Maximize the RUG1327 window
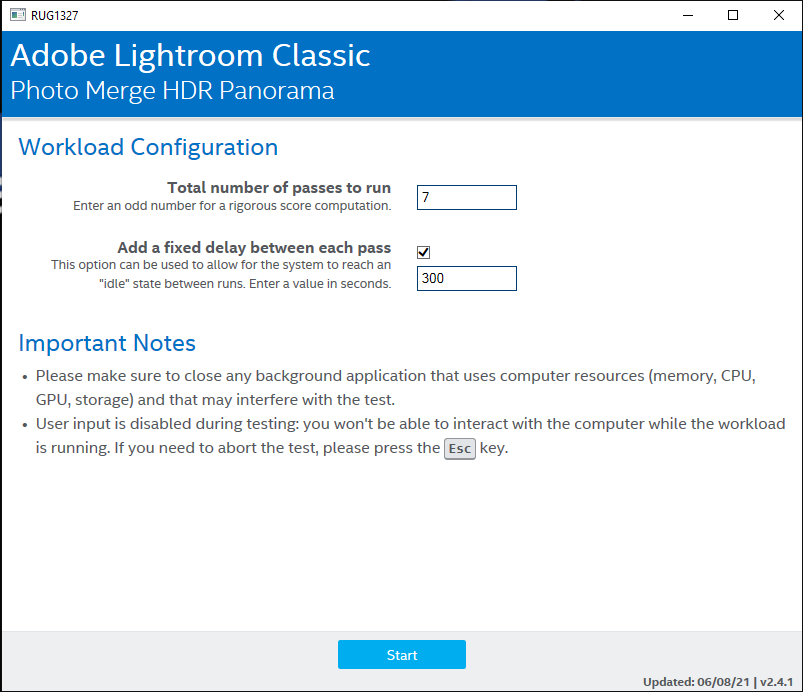This screenshot has width=803, height=692. click(733, 15)
